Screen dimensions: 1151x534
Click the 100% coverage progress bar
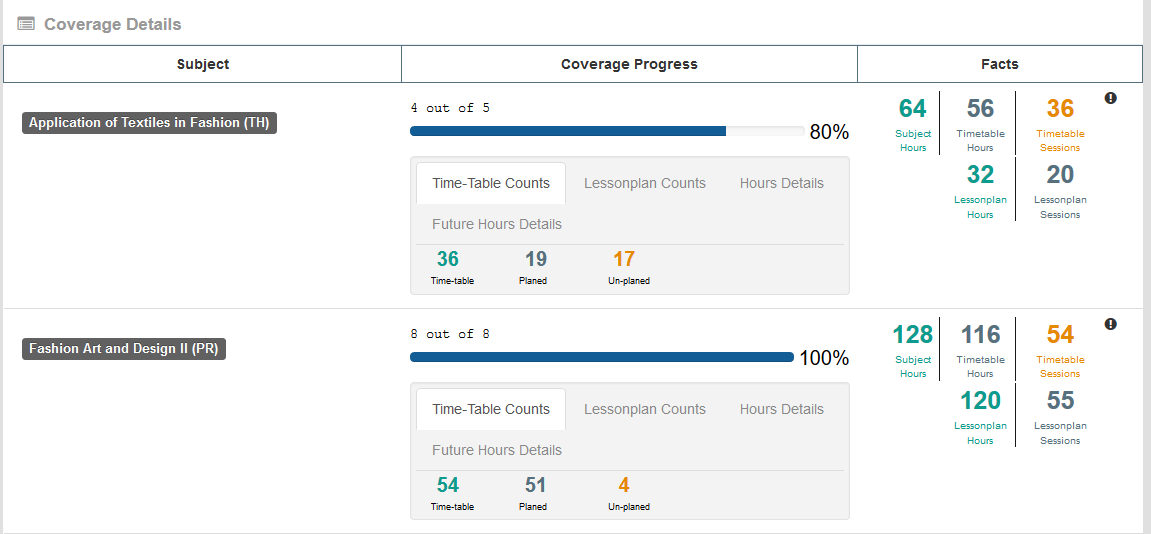click(x=602, y=357)
